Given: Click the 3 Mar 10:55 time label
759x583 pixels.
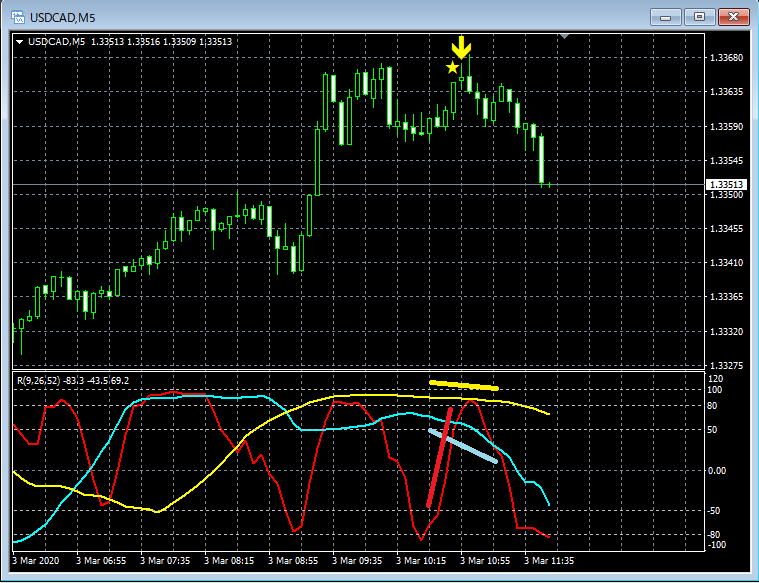Looking at the screenshot, I should 485,561.
